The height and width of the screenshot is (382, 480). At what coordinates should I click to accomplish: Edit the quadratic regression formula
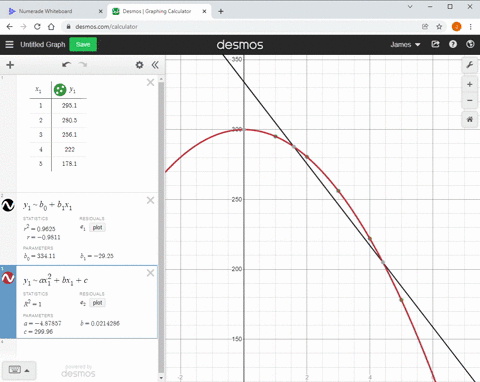coord(55,280)
